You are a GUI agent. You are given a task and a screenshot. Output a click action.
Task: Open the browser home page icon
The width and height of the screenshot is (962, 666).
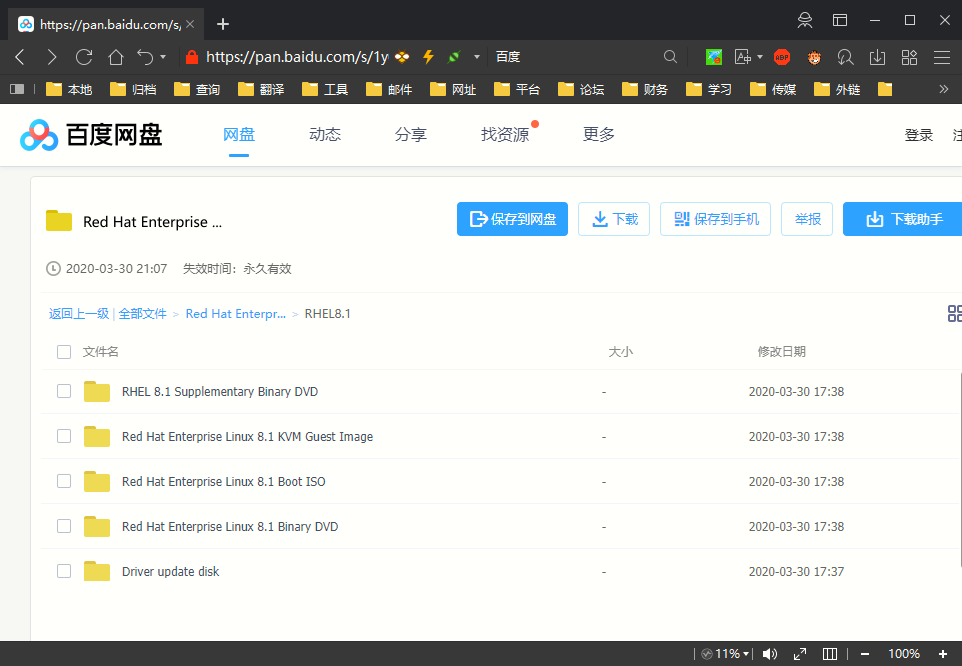[x=116, y=57]
